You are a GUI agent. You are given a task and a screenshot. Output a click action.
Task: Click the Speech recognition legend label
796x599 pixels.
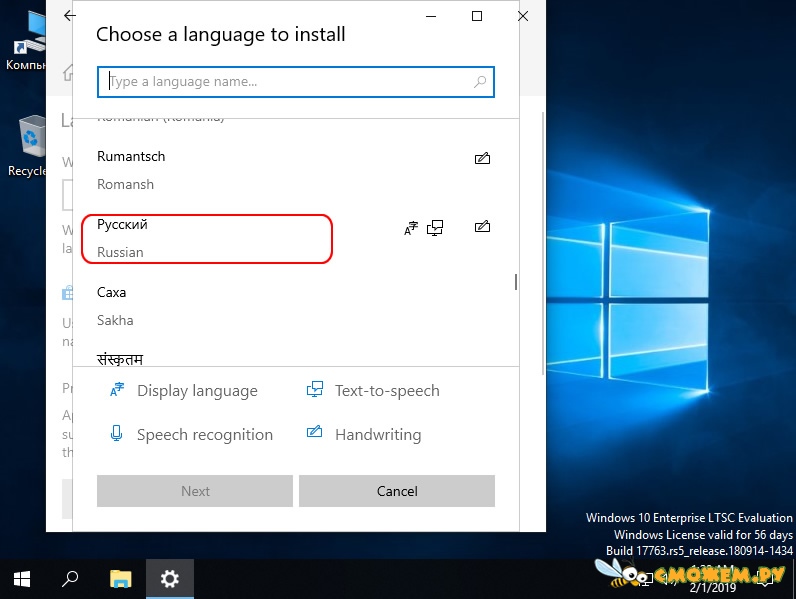pos(205,435)
